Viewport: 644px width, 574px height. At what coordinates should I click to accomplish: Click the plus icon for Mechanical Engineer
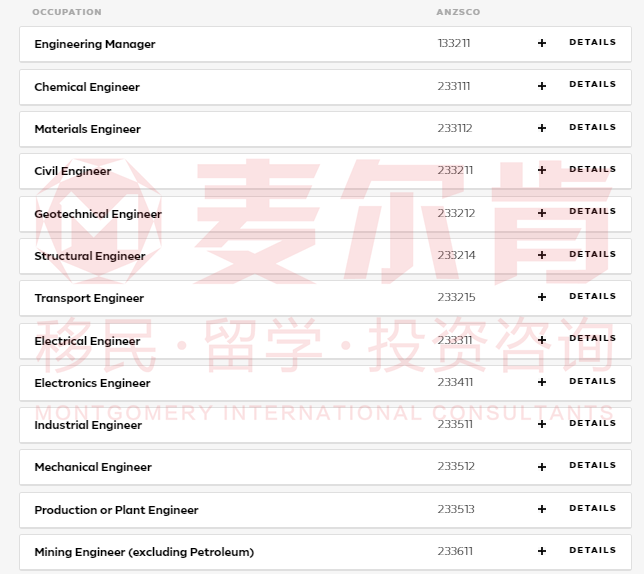click(542, 467)
